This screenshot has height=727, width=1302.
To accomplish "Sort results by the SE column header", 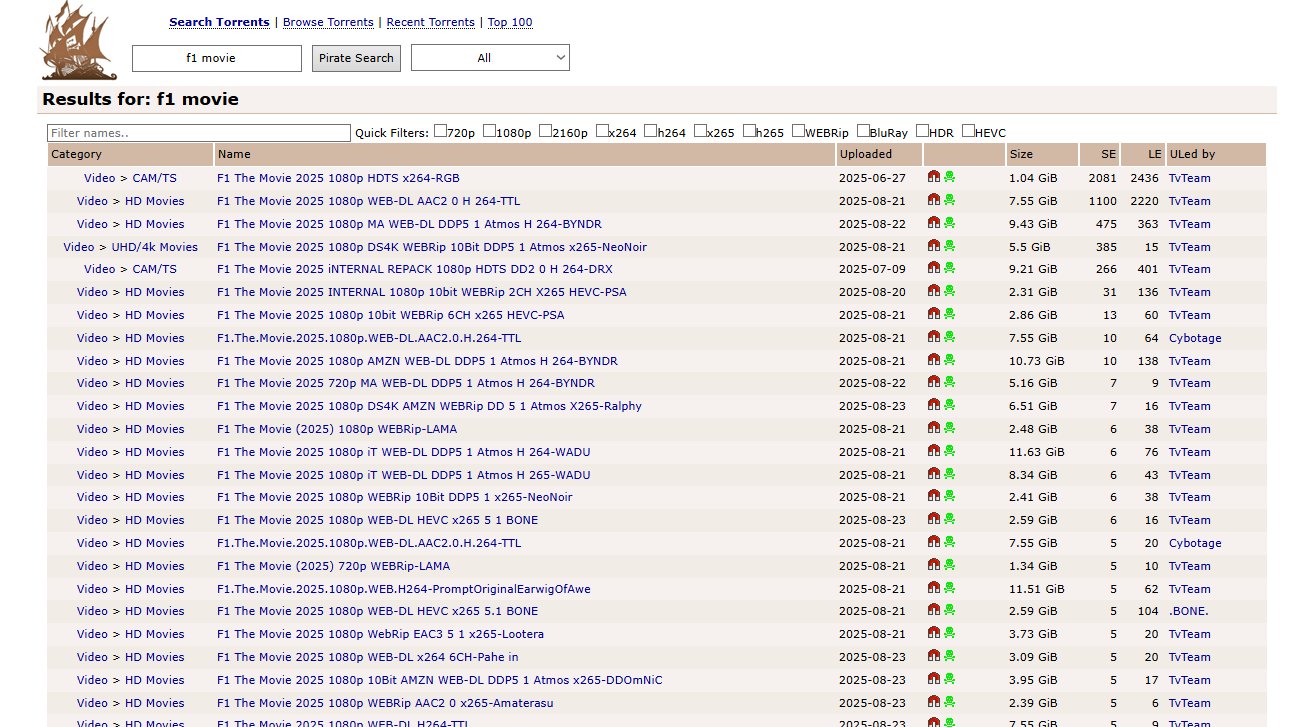I will [x=1108, y=154].
